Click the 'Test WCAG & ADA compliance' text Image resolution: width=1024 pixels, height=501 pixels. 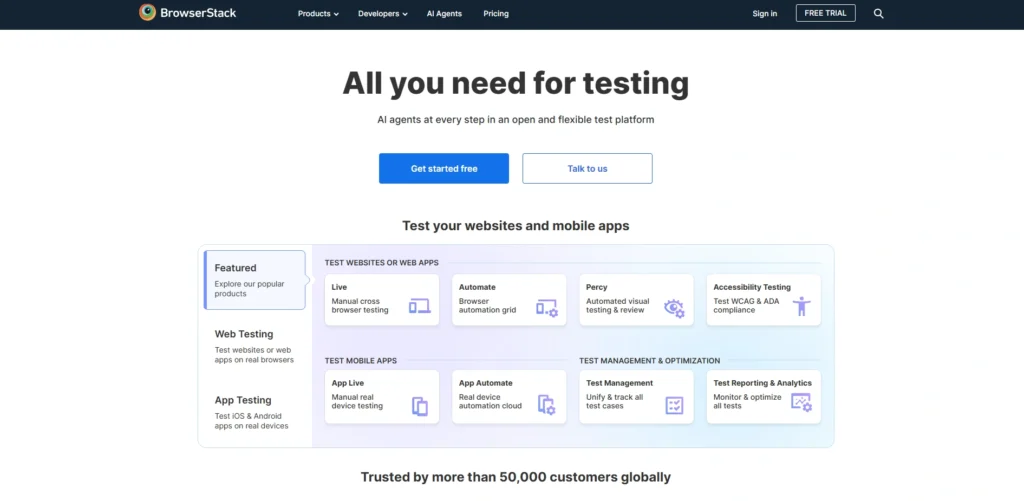tap(746, 306)
